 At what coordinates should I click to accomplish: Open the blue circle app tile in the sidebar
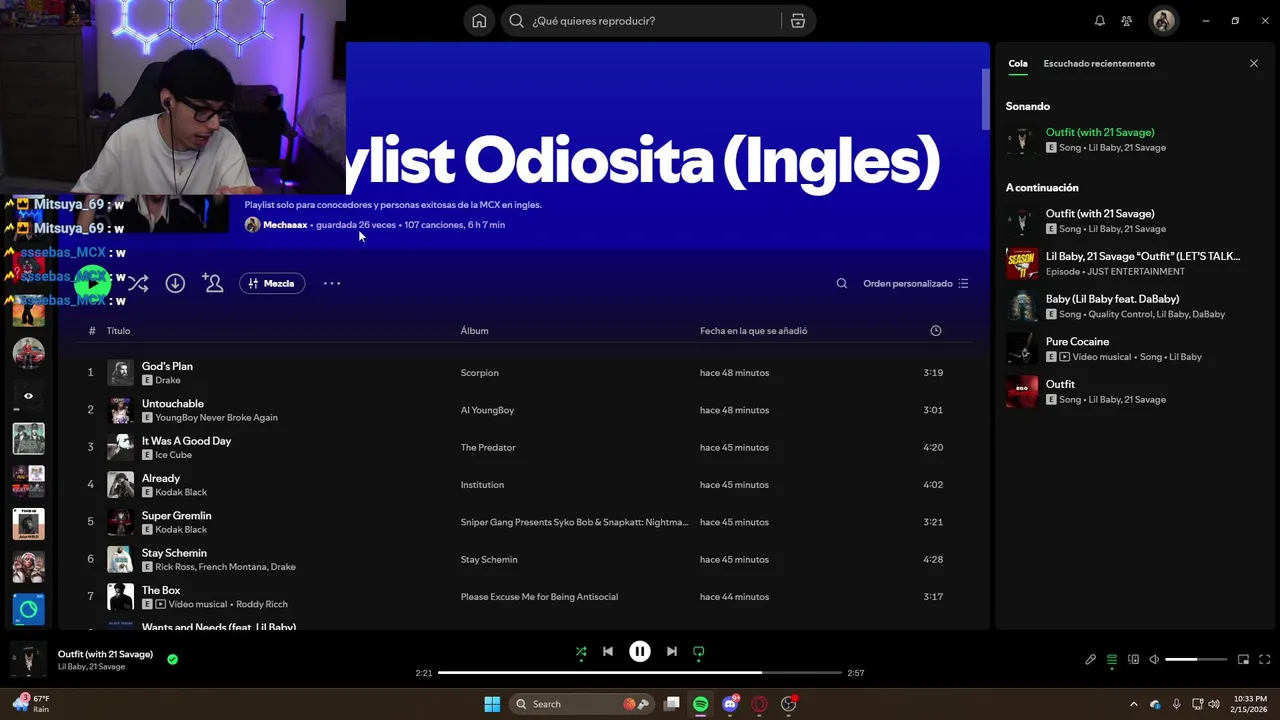[28, 609]
